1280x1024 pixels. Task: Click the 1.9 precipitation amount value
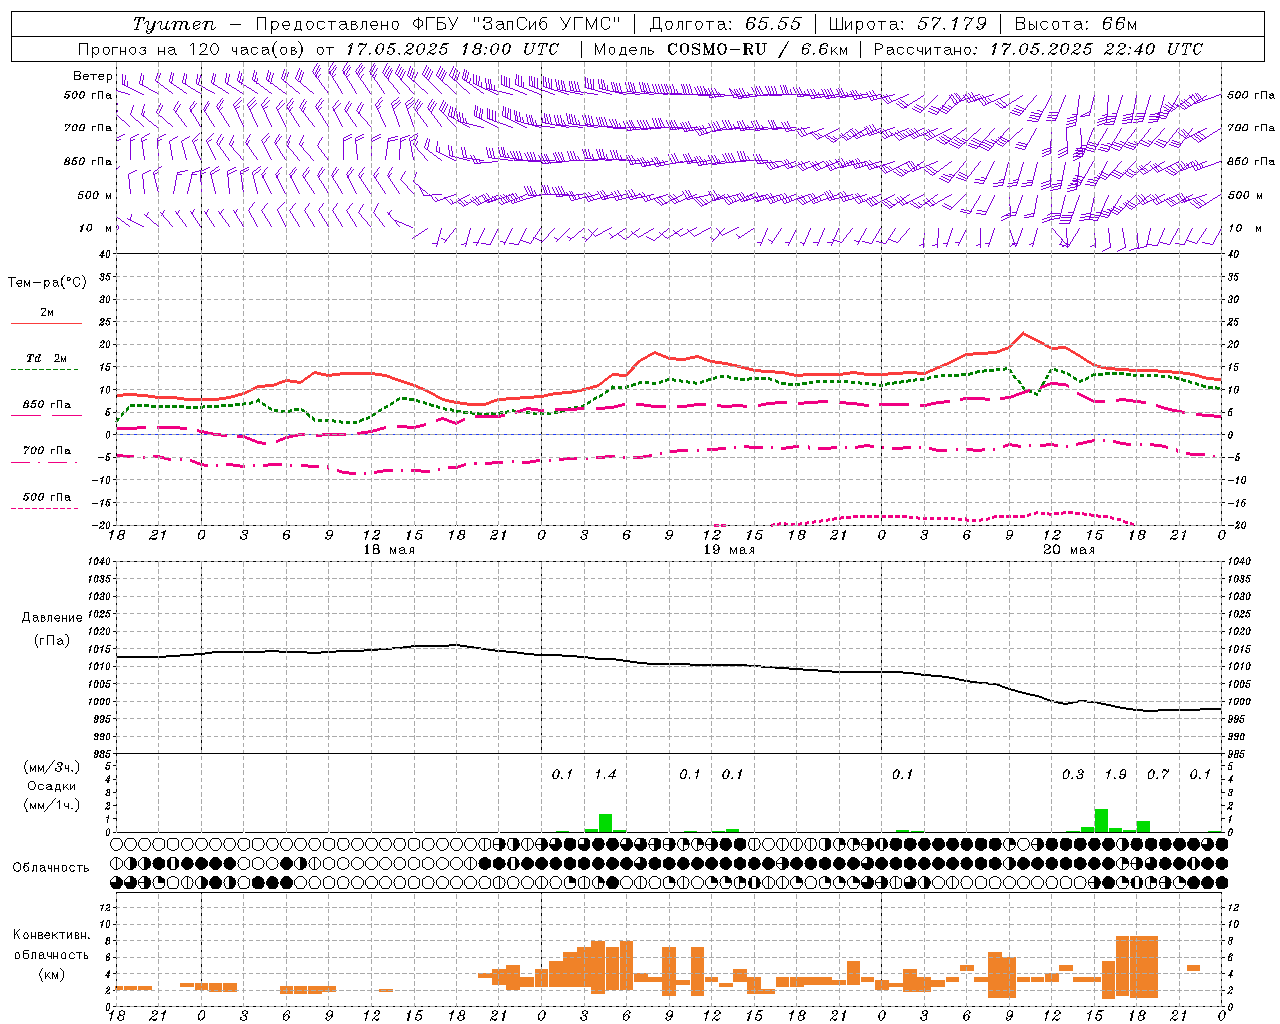coord(1115,774)
